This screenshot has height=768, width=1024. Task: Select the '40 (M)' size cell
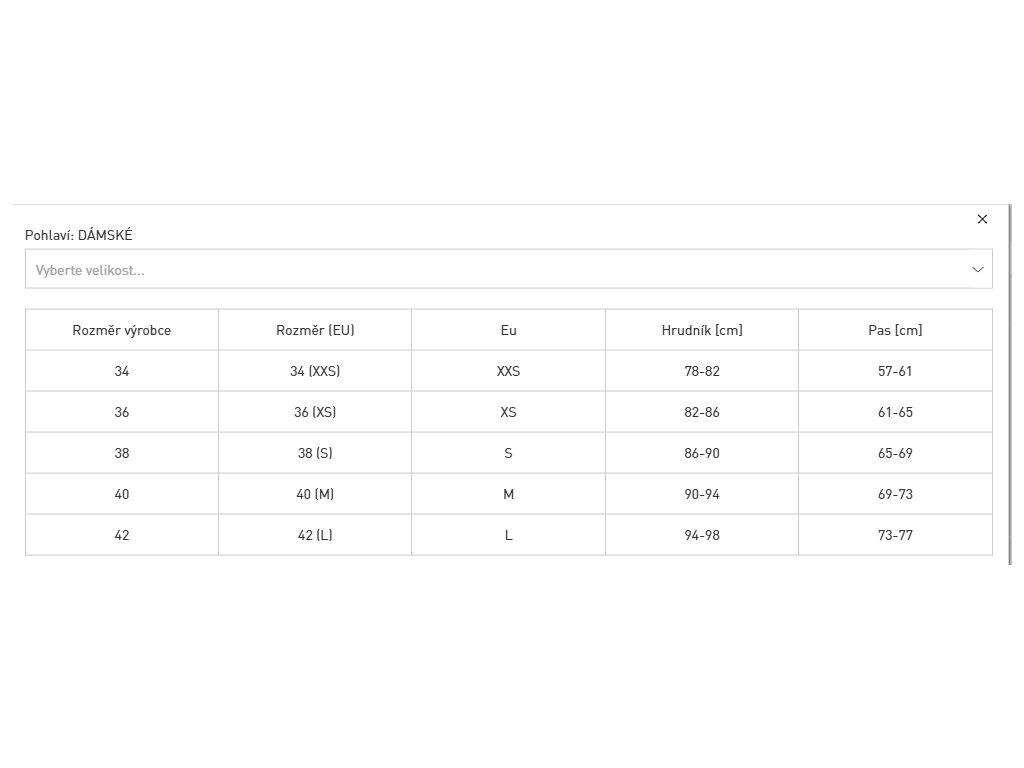click(x=315, y=494)
